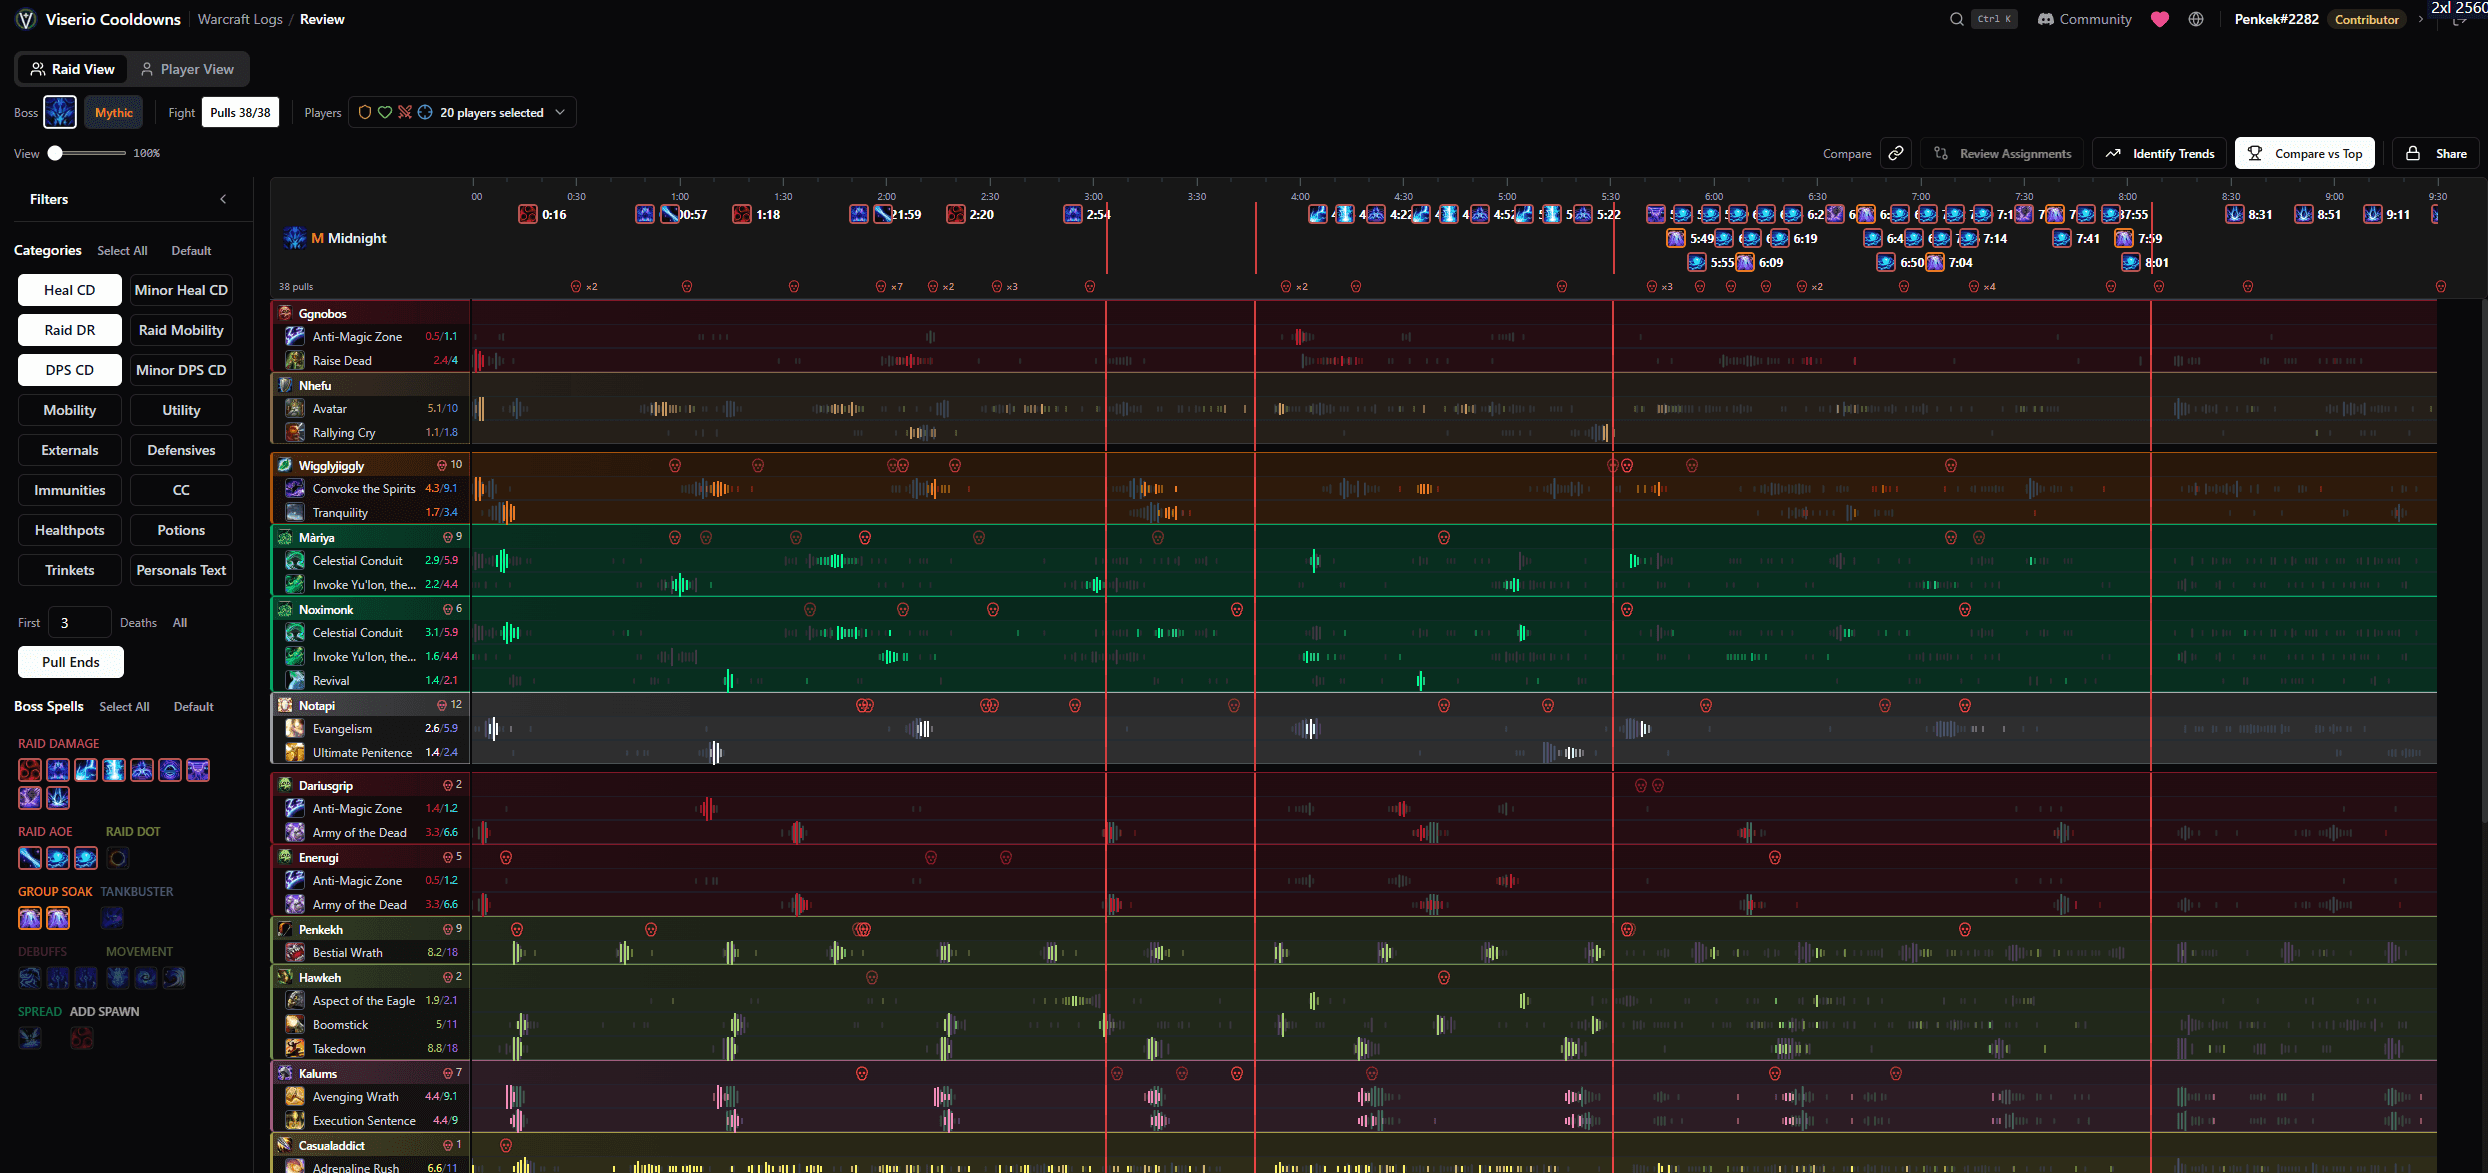Click the Compare vs Top button

(2305, 153)
